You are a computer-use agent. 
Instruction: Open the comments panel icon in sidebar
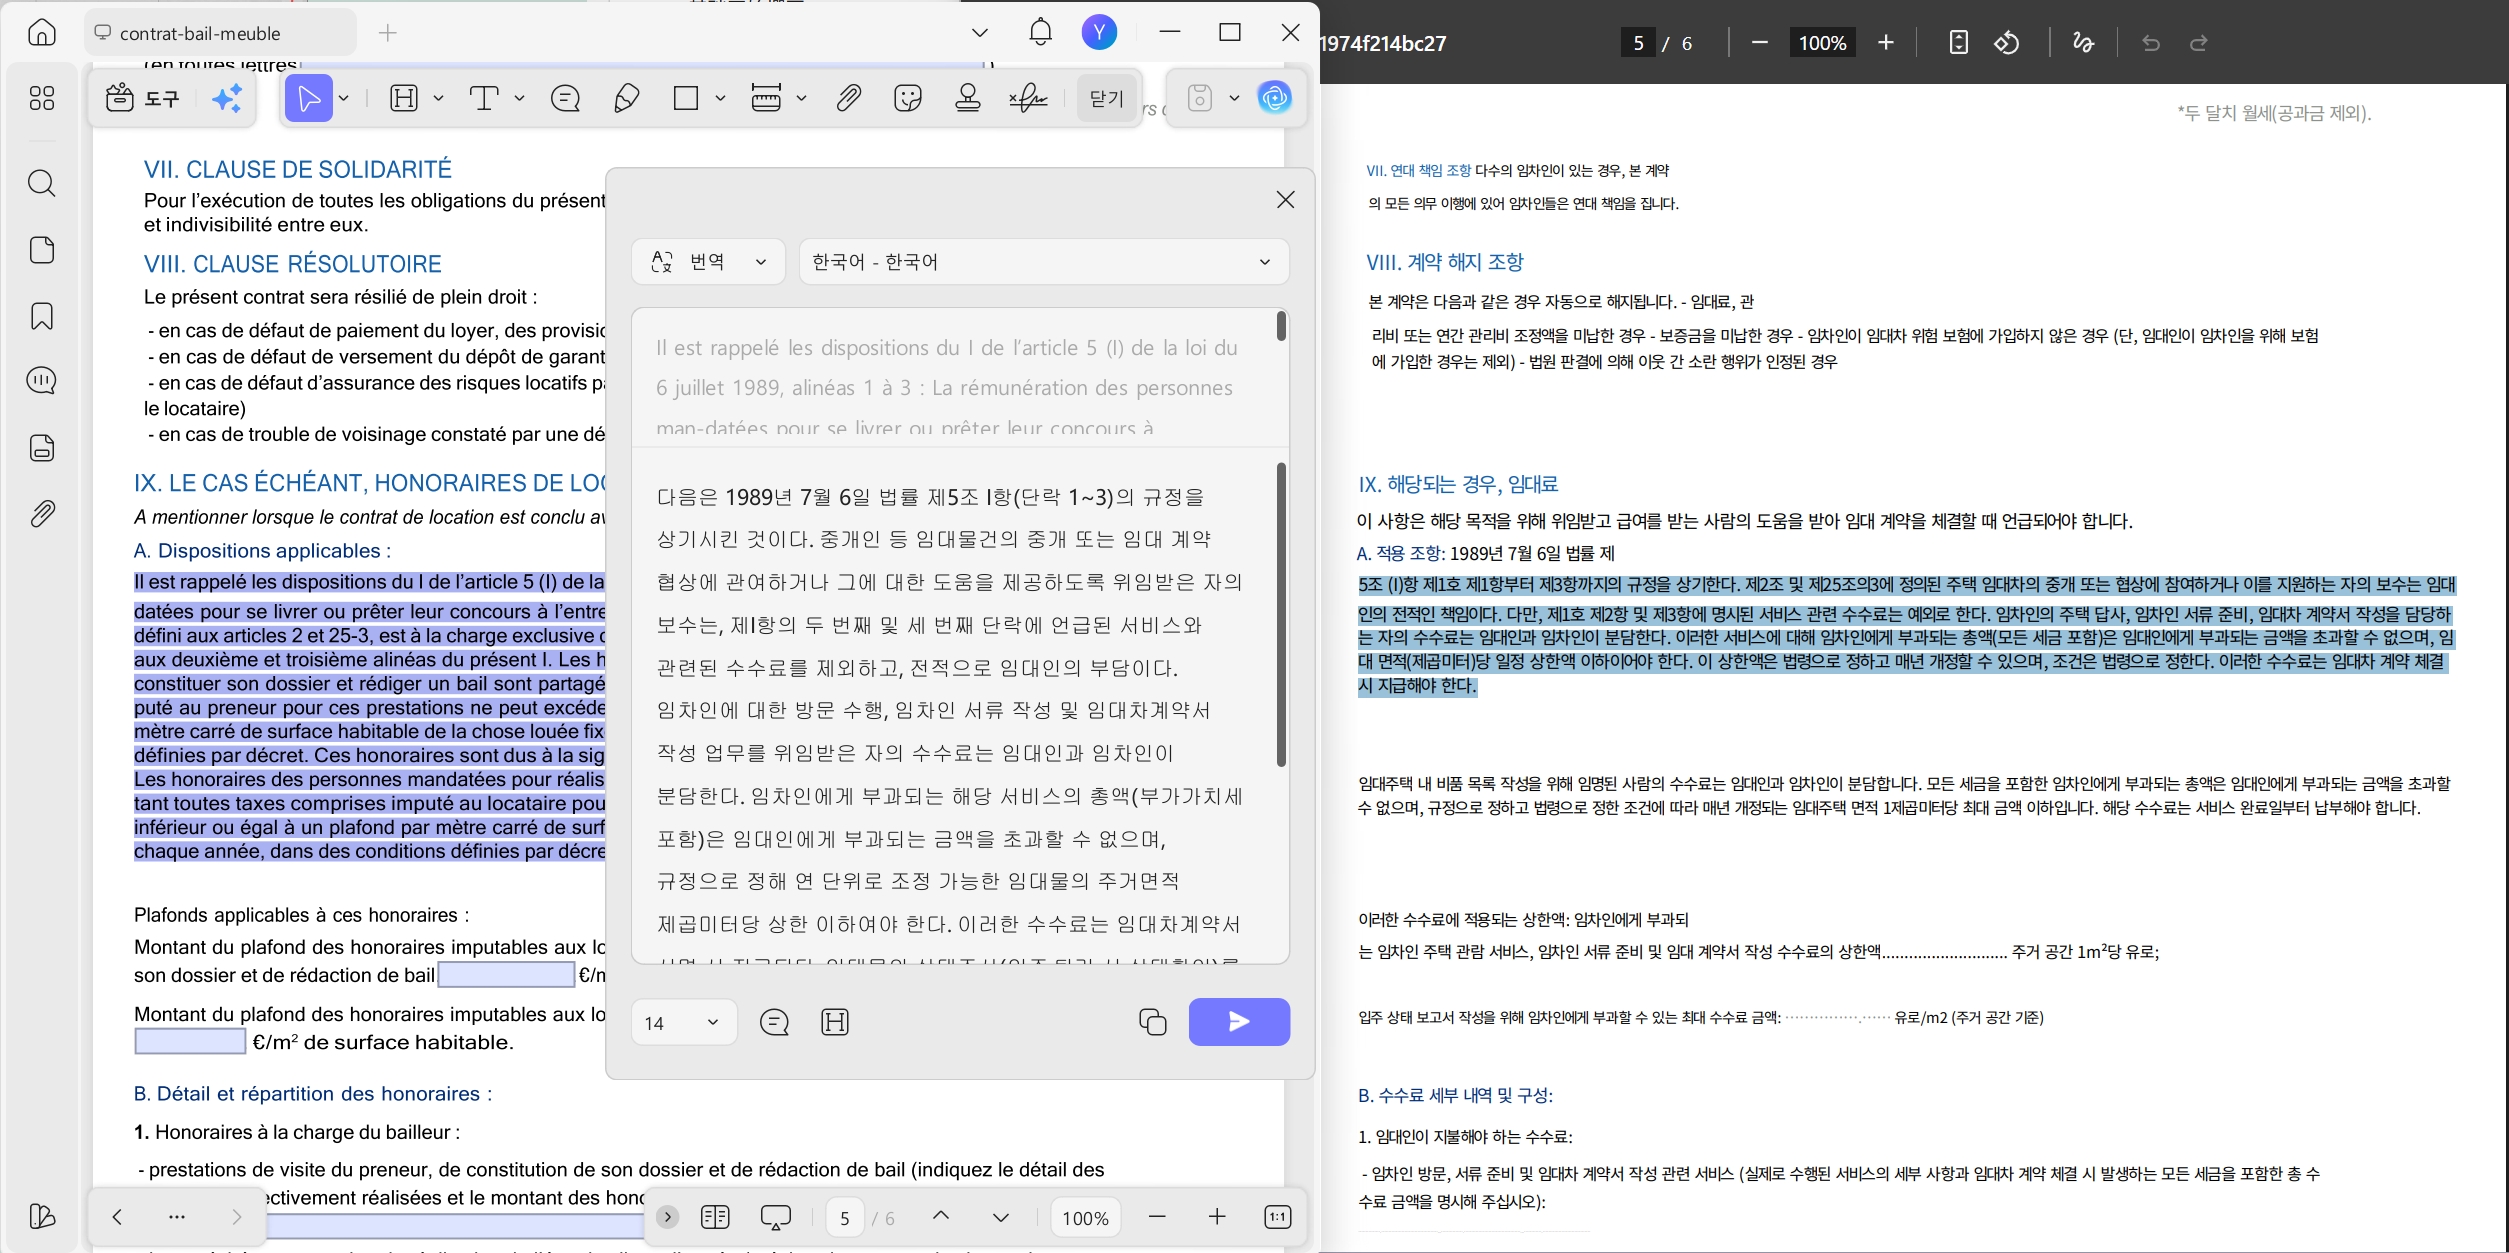point(41,381)
